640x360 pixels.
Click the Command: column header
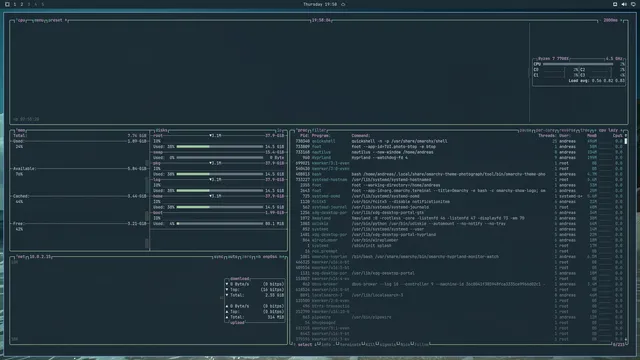pyautogui.click(x=361, y=136)
